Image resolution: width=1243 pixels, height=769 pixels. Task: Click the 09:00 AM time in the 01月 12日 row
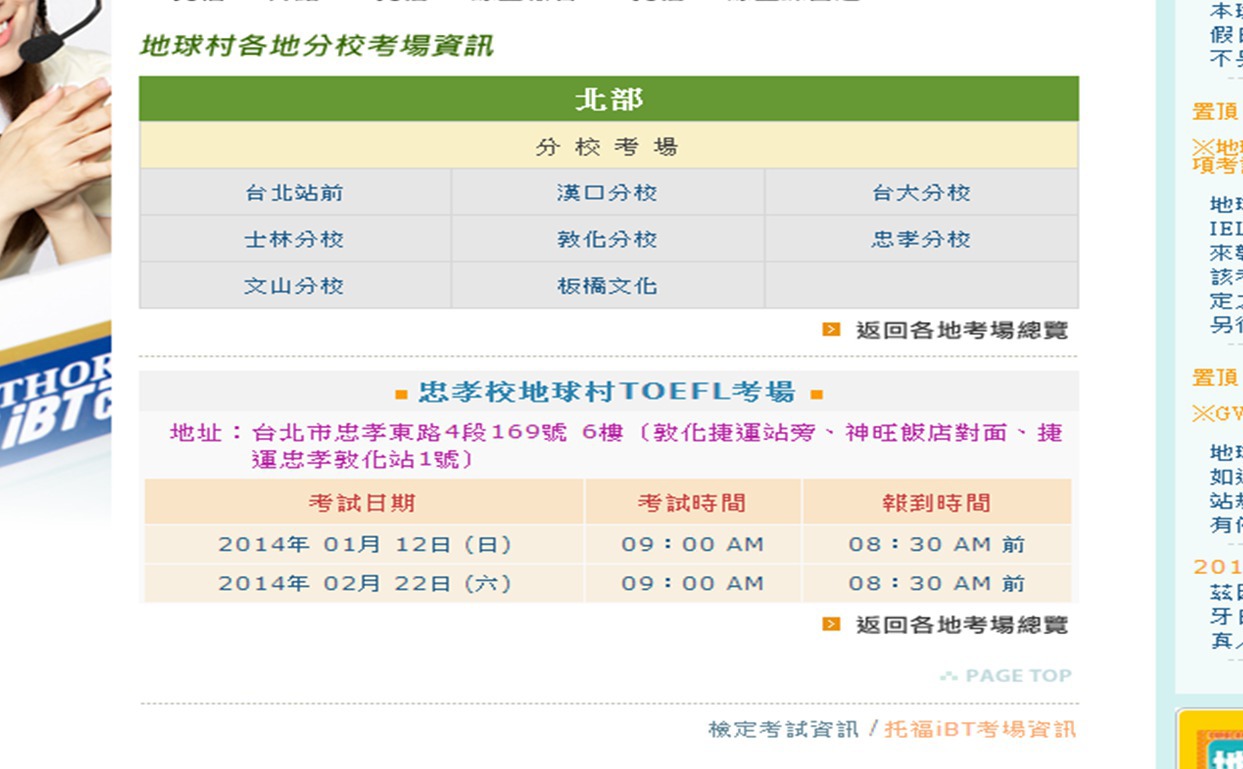point(692,545)
